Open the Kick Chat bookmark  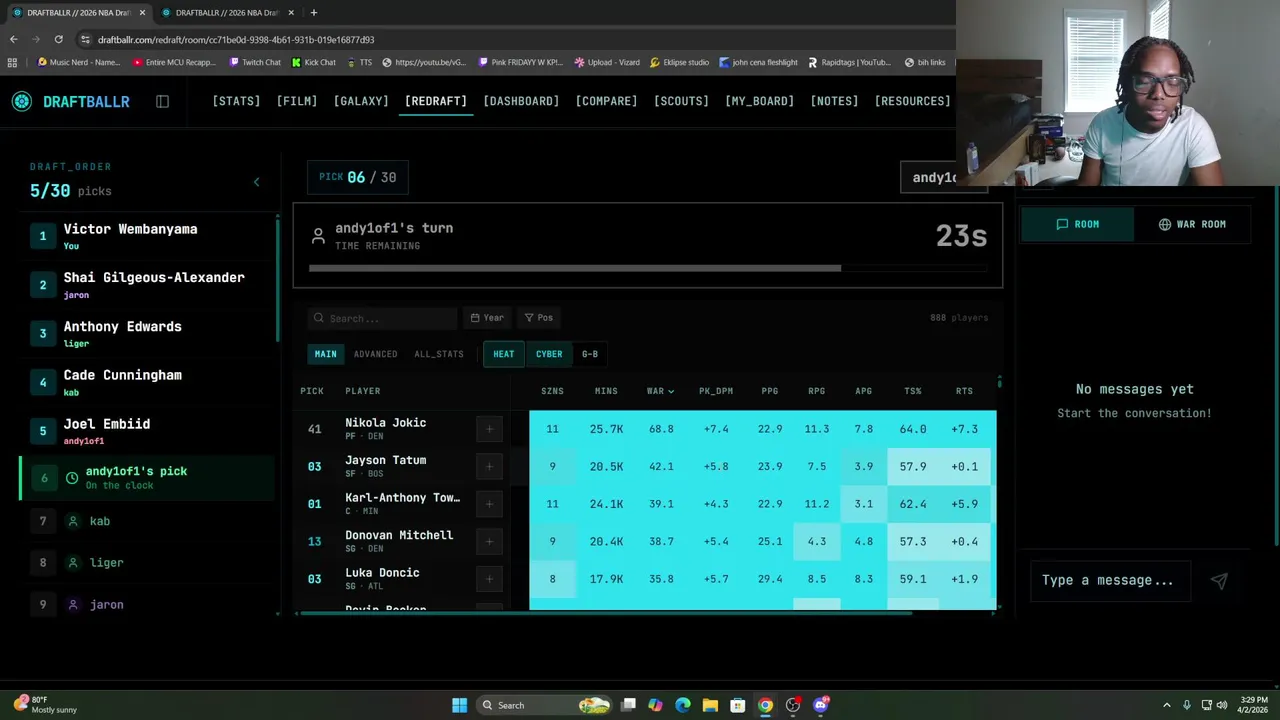313,62
